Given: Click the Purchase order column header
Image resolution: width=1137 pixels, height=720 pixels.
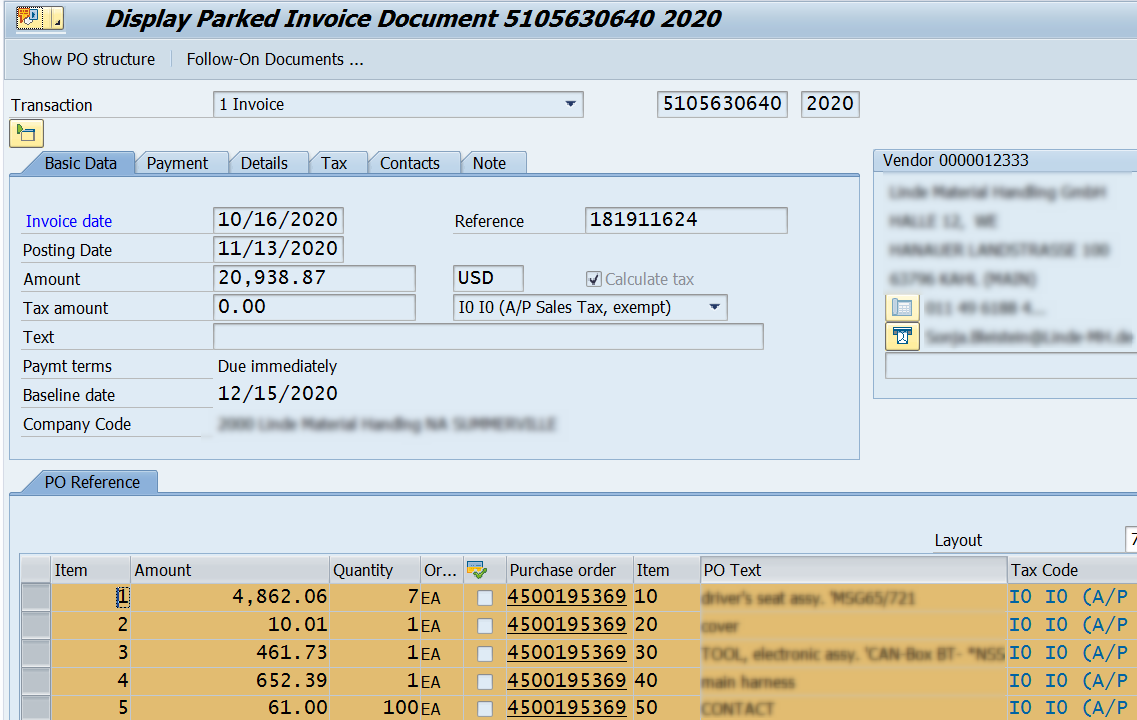Looking at the screenshot, I should click(x=569, y=570).
